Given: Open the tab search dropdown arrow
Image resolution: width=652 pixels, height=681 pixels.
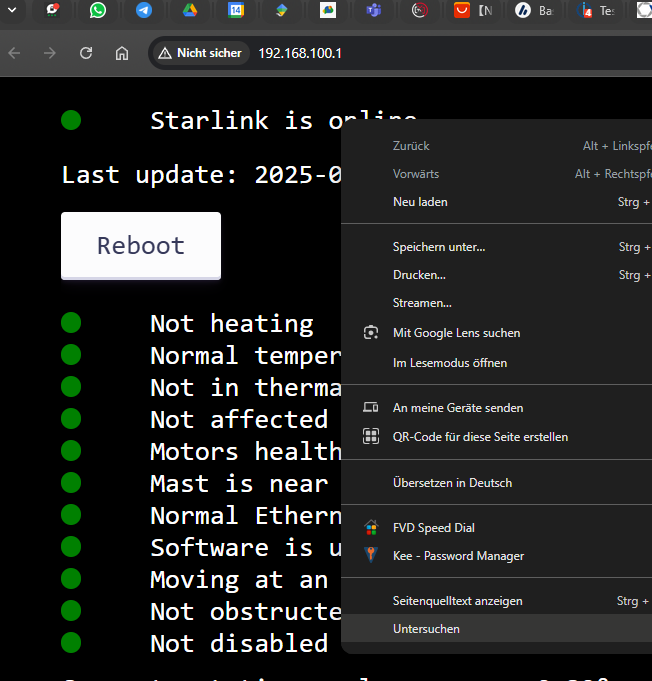Looking at the screenshot, I should click(x=12, y=10).
